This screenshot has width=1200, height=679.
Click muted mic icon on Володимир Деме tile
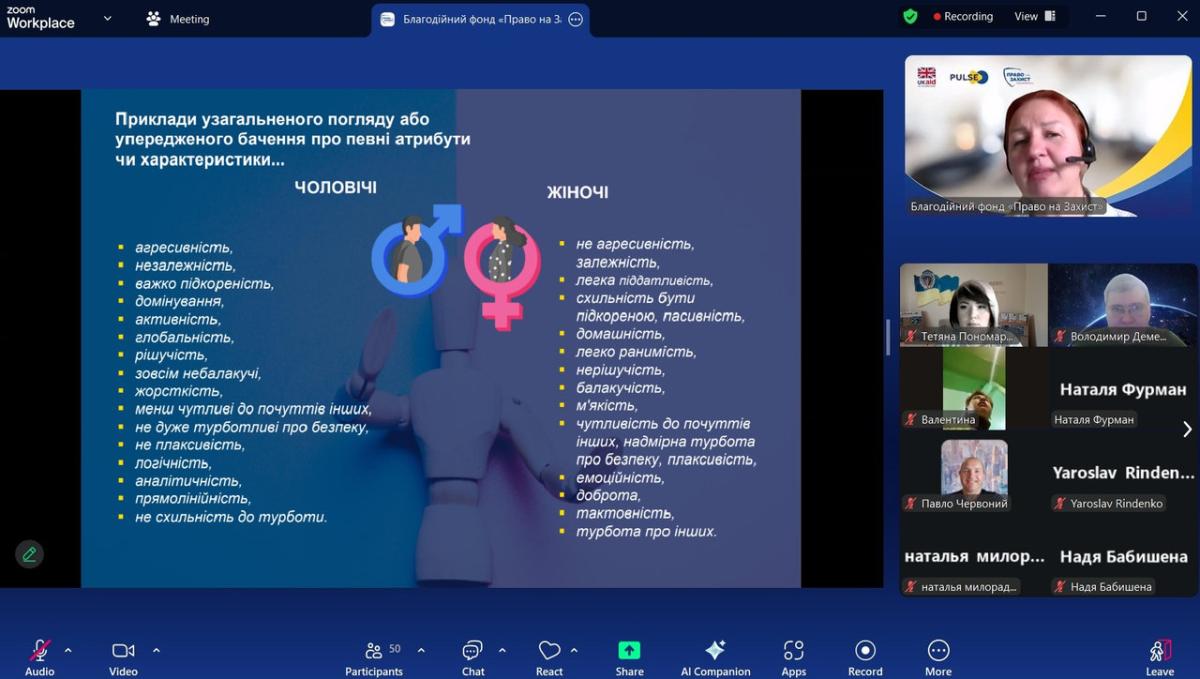click(1060, 337)
